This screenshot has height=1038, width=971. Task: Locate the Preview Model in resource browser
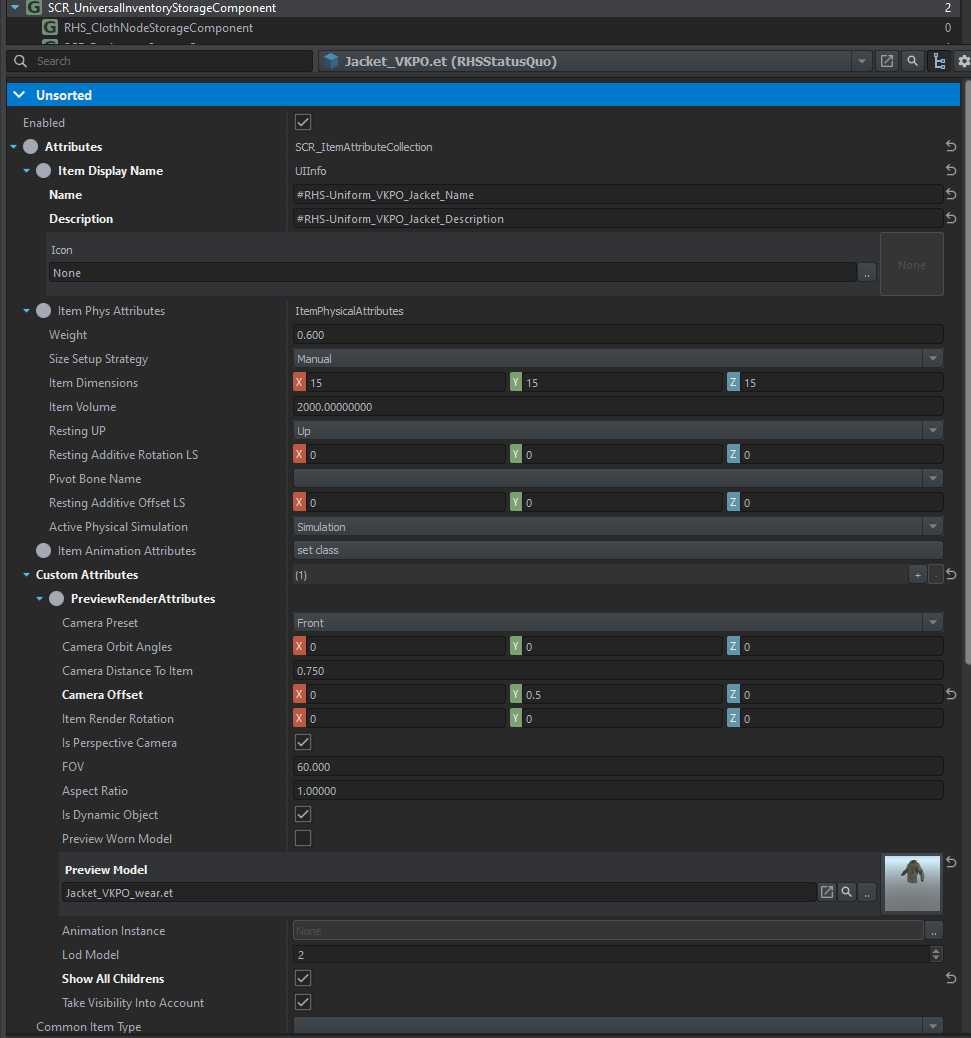pos(846,892)
